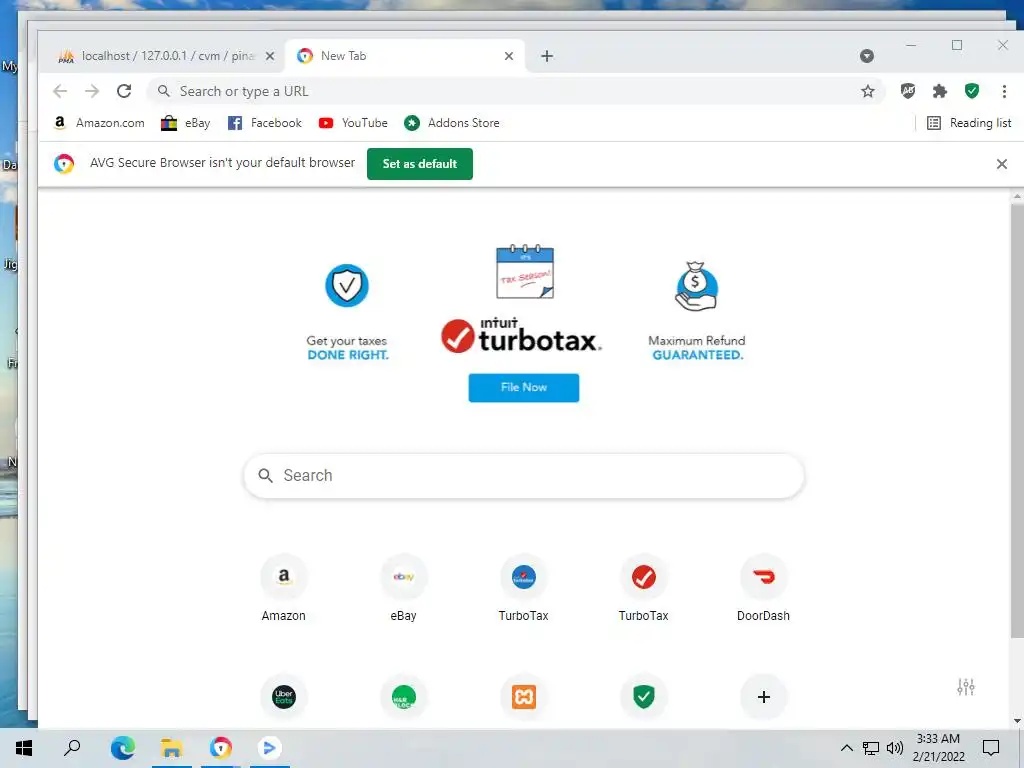Image resolution: width=1024 pixels, height=768 pixels.
Task: Open the Amazon.com bookmark
Action: point(99,123)
